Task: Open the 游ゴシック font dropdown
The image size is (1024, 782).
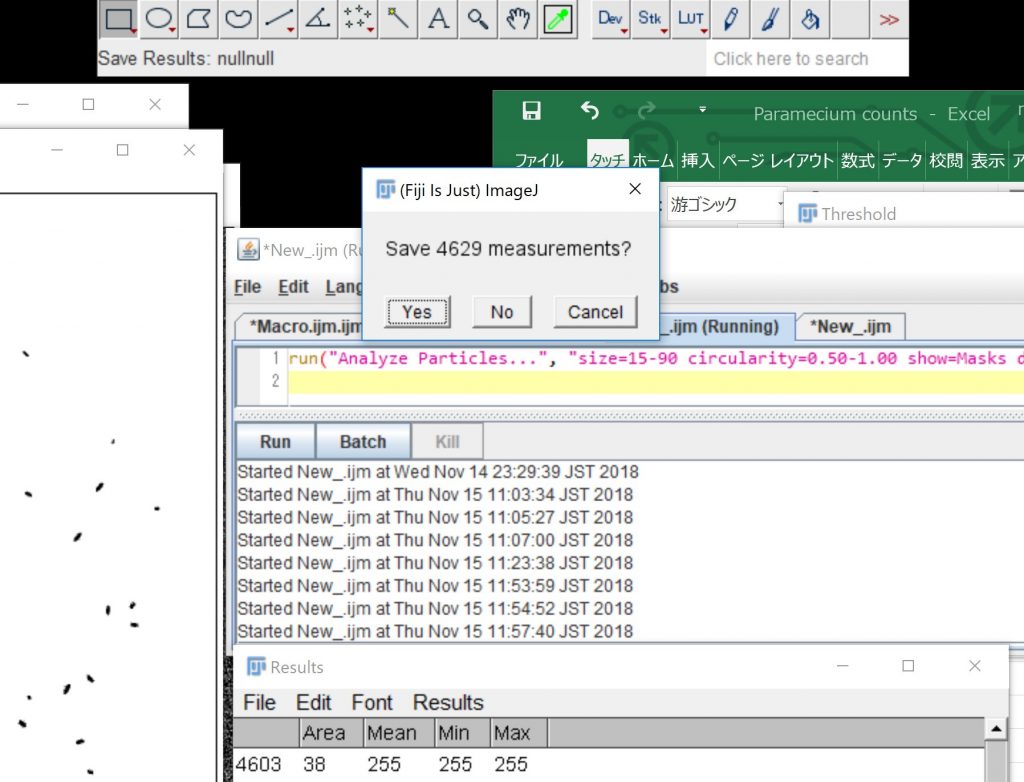Action: click(780, 204)
